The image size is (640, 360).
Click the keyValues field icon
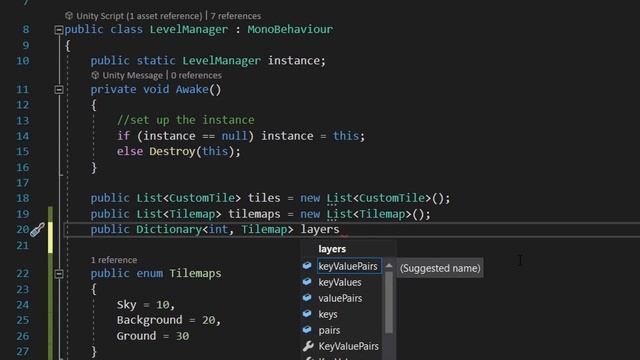click(x=307, y=282)
